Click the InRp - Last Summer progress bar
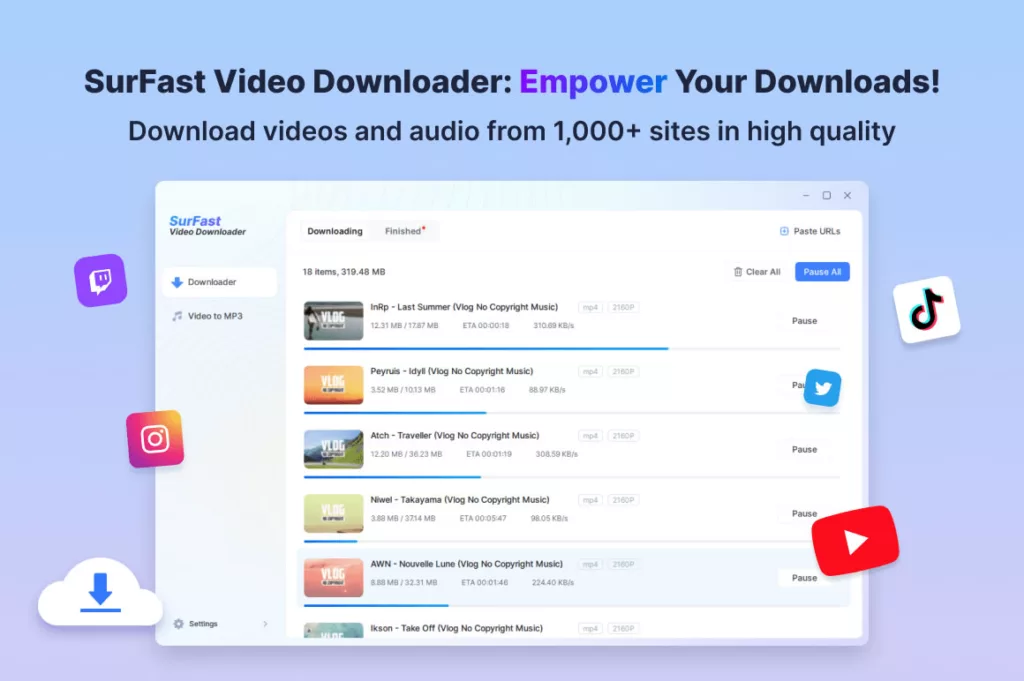This screenshot has width=1024, height=681. coord(571,349)
